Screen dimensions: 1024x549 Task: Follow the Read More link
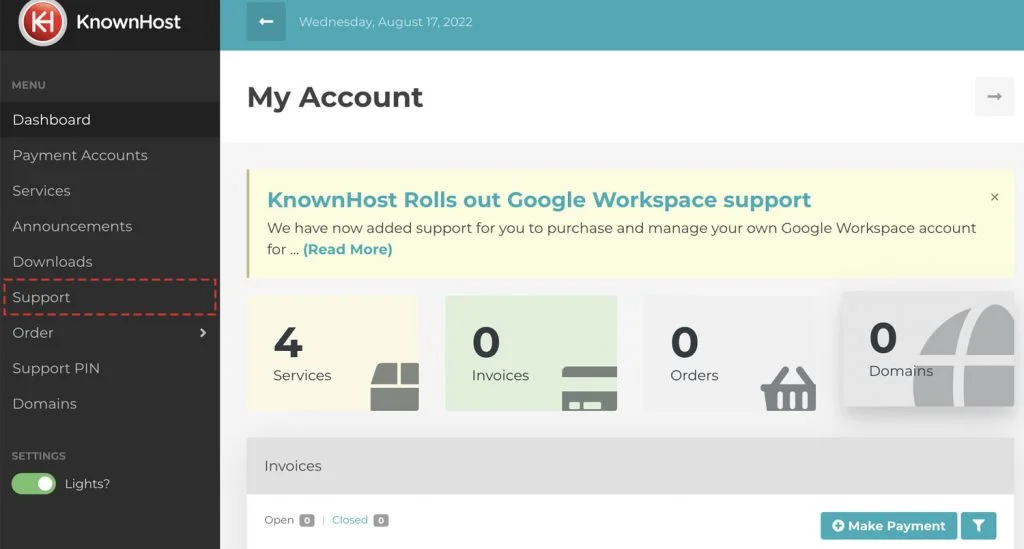click(347, 249)
